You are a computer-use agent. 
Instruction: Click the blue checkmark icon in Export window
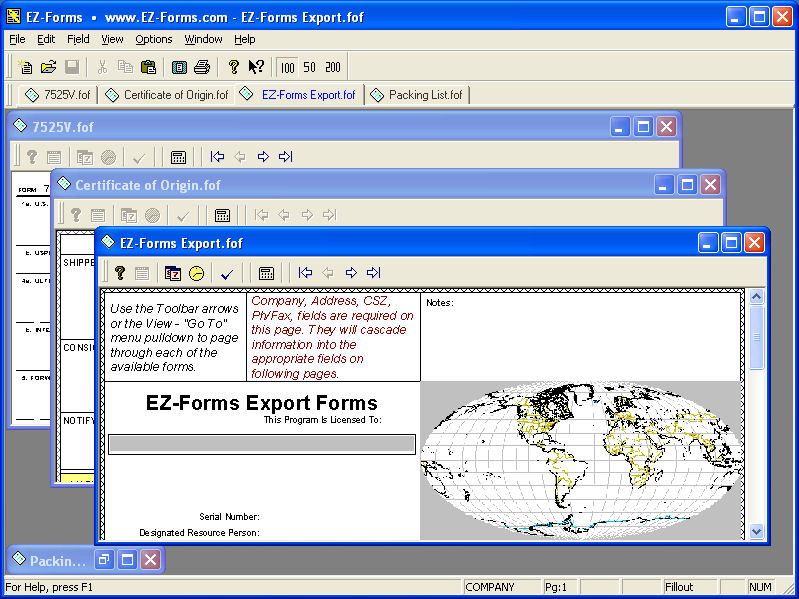[x=227, y=273]
